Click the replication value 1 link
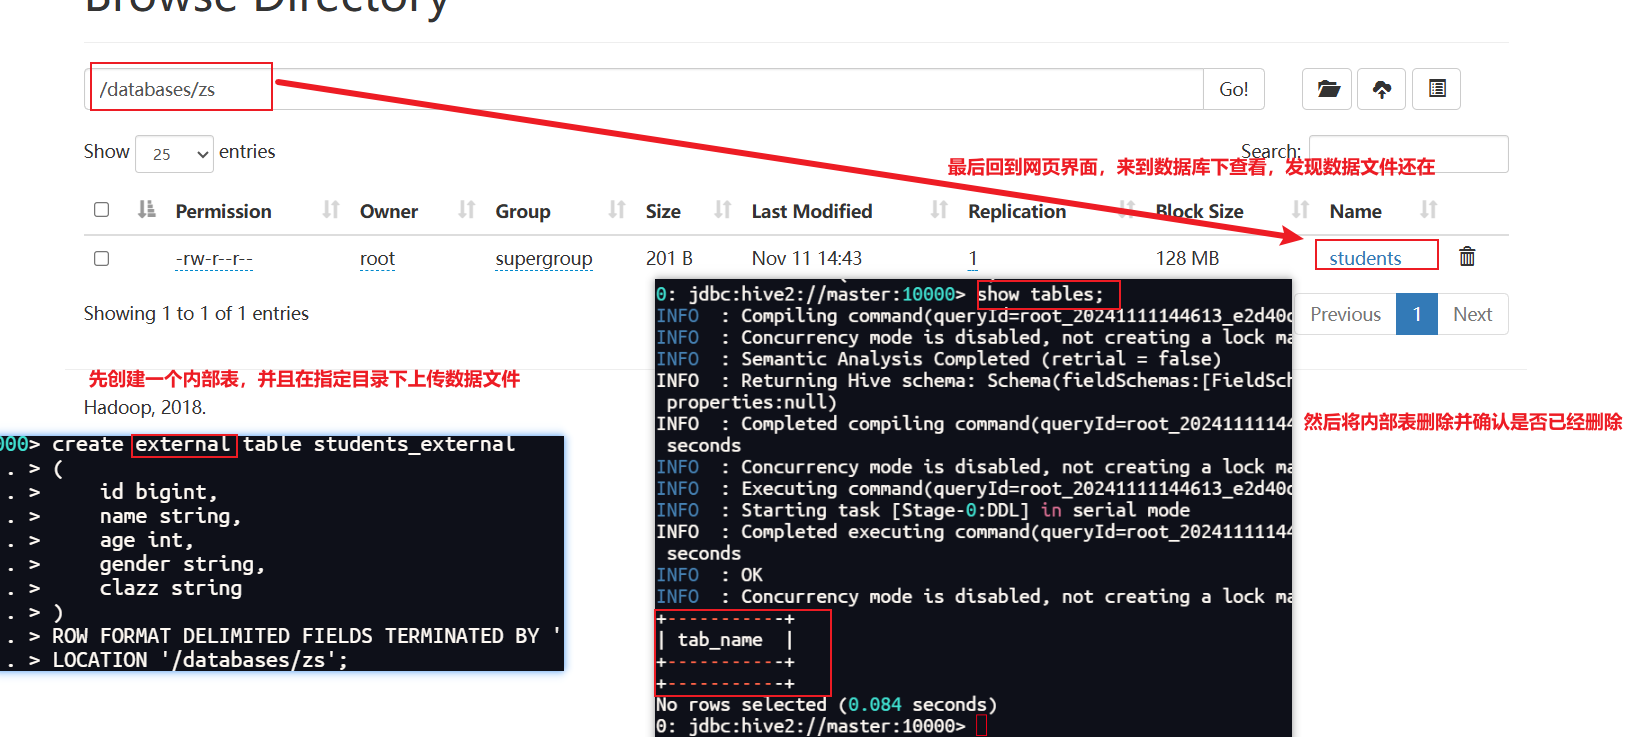1649x737 pixels. pyautogui.click(x=973, y=258)
